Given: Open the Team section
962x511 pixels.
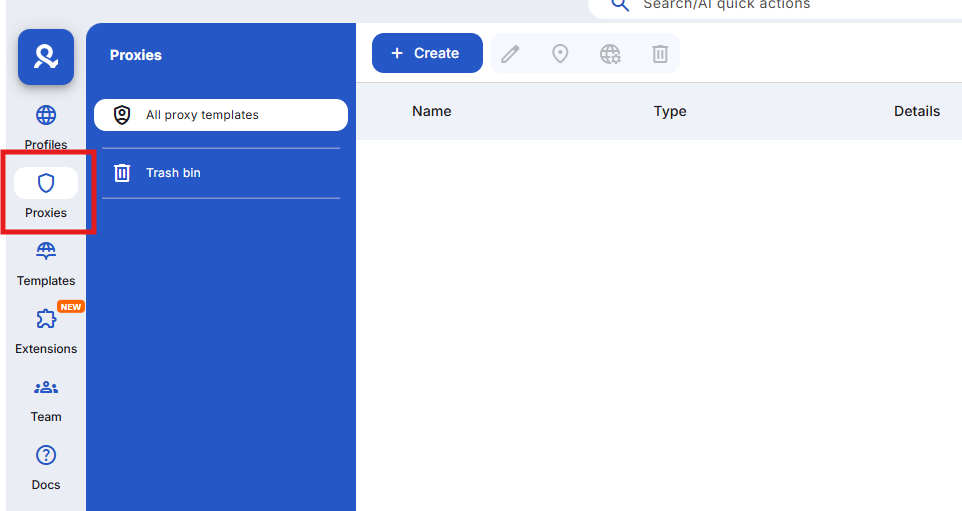Looking at the screenshot, I should coord(46,398).
